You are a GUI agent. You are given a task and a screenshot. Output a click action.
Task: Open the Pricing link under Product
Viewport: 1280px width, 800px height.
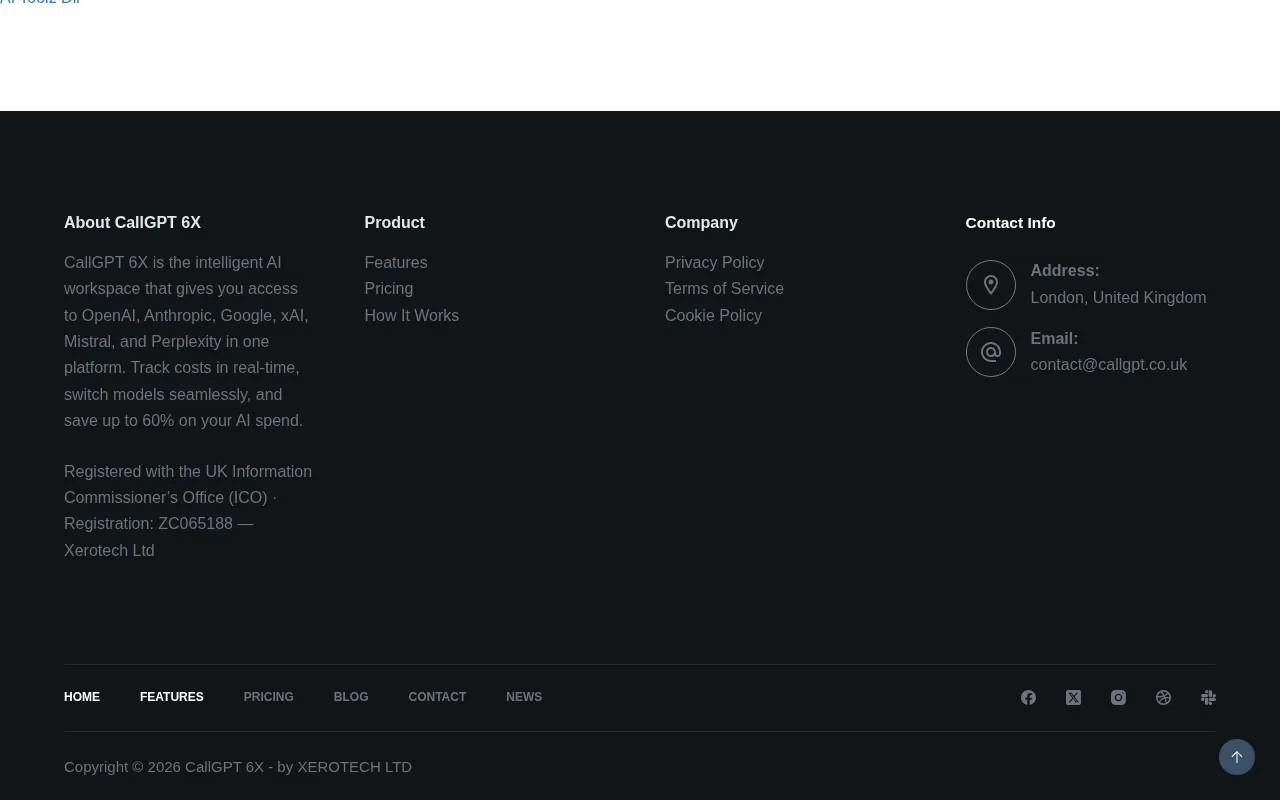[389, 288]
